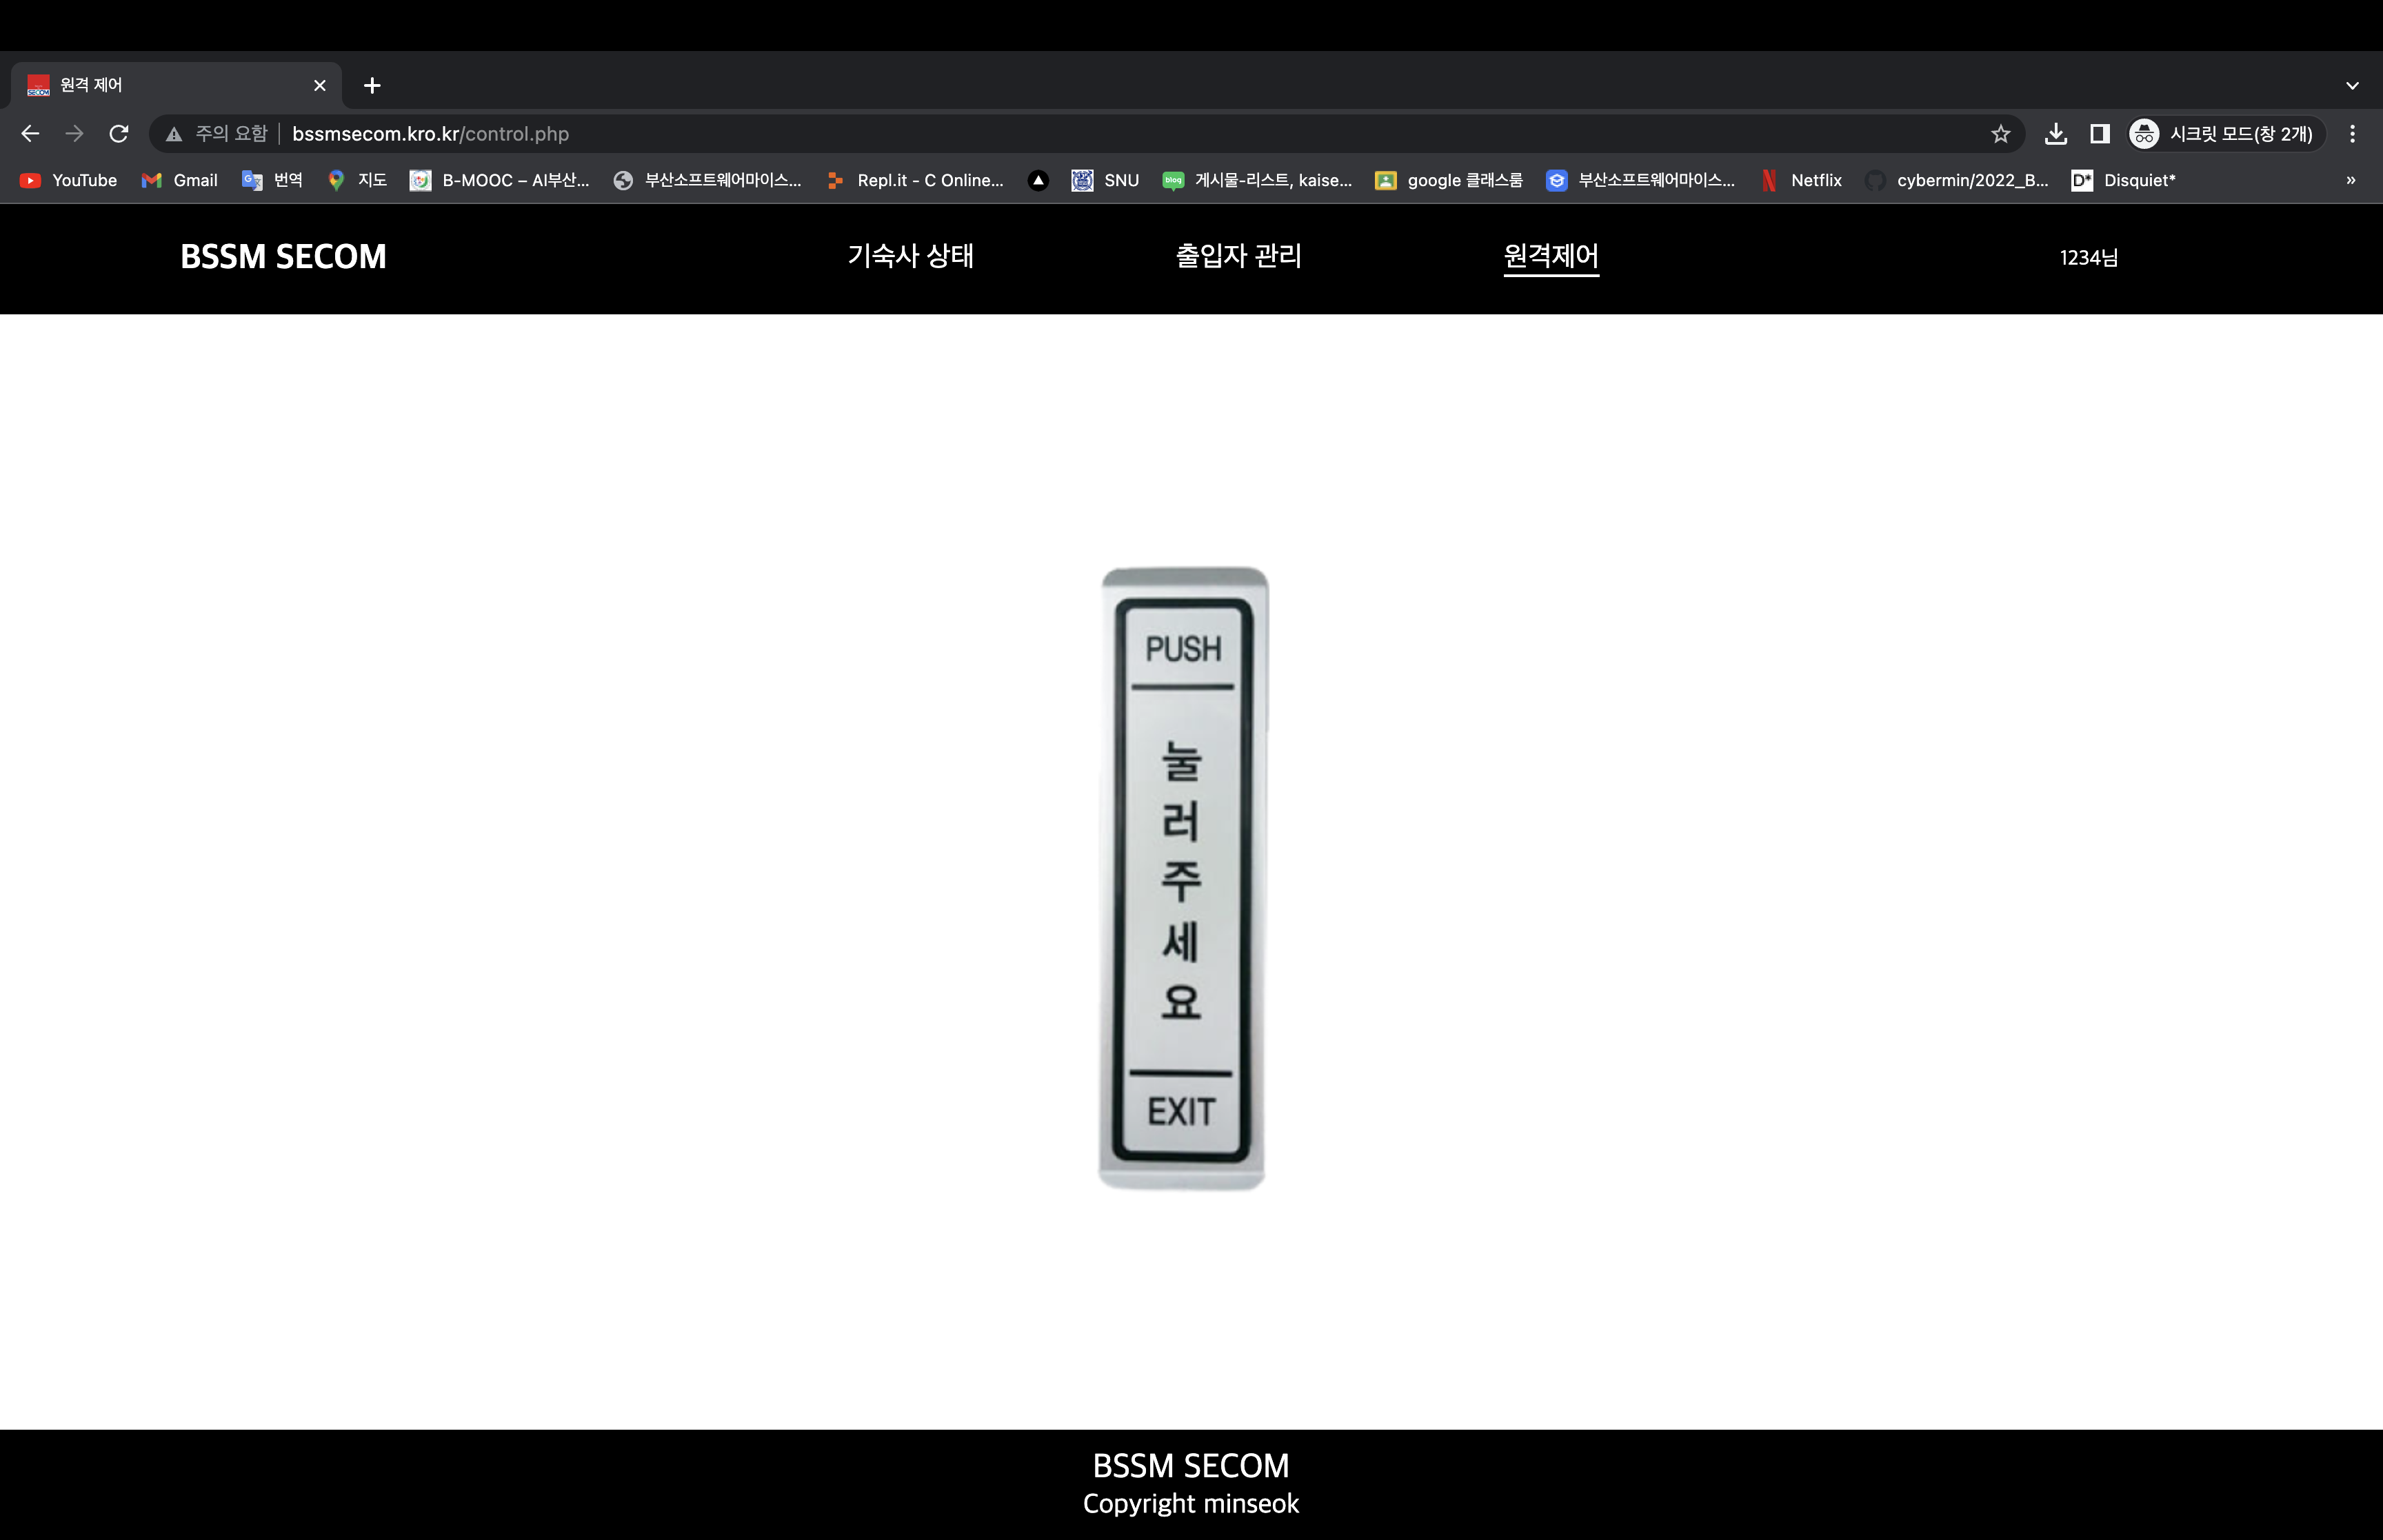Viewport: 2383px width, 1540px height.
Task: Open the 게시물-리스트, kaise blog bookmark
Action: [x=1257, y=181]
